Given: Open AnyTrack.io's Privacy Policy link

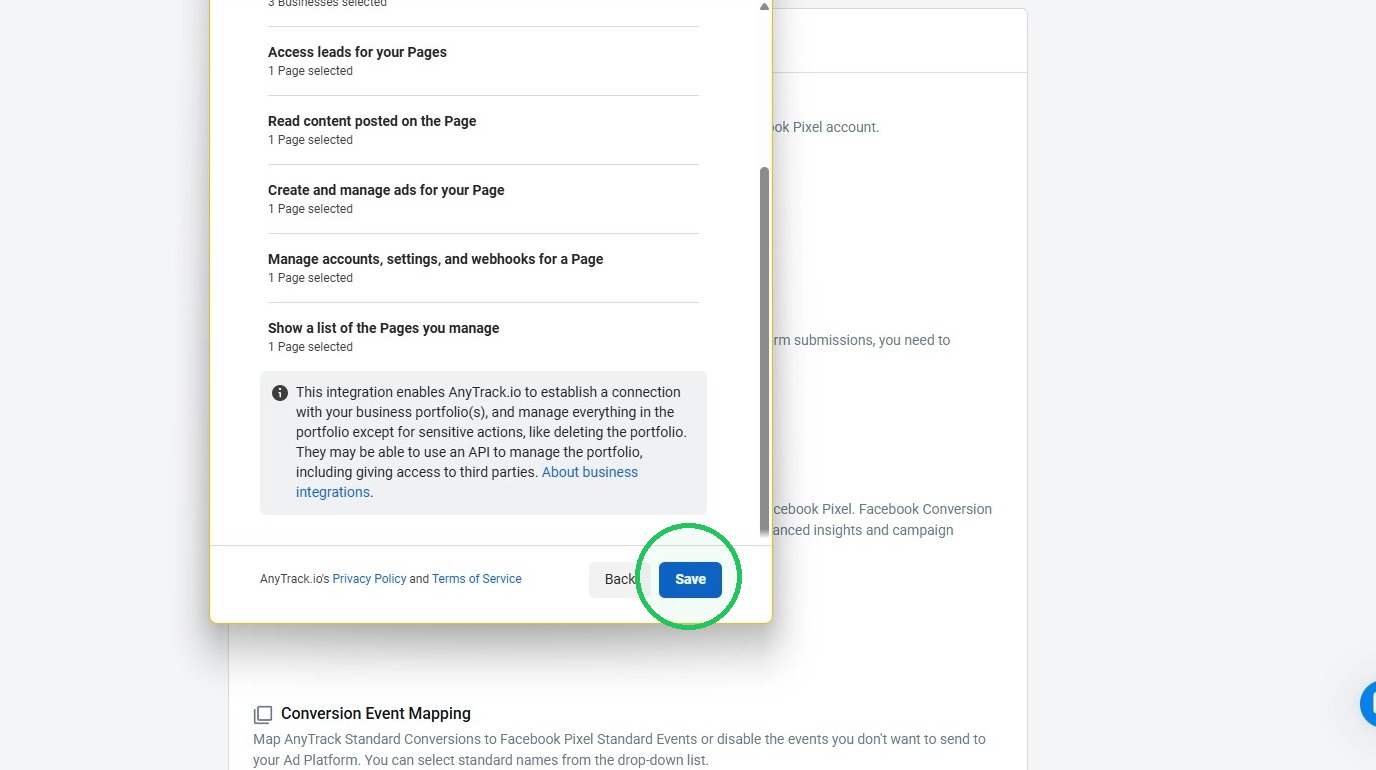Looking at the screenshot, I should pyautogui.click(x=369, y=579).
